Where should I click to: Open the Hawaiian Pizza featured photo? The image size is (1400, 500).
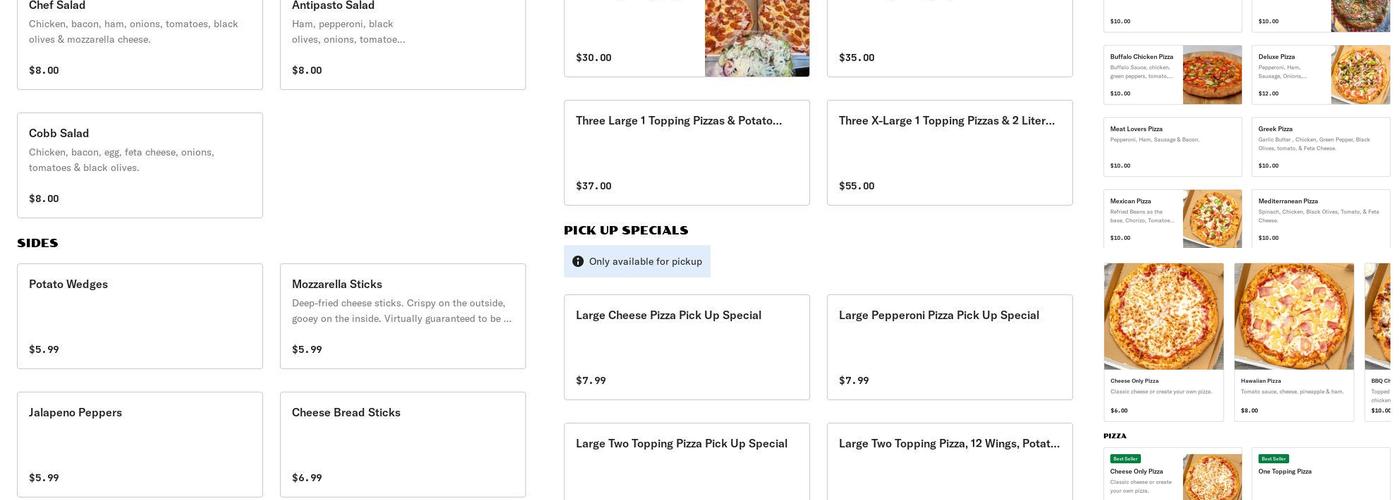click(x=1294, y=317)
